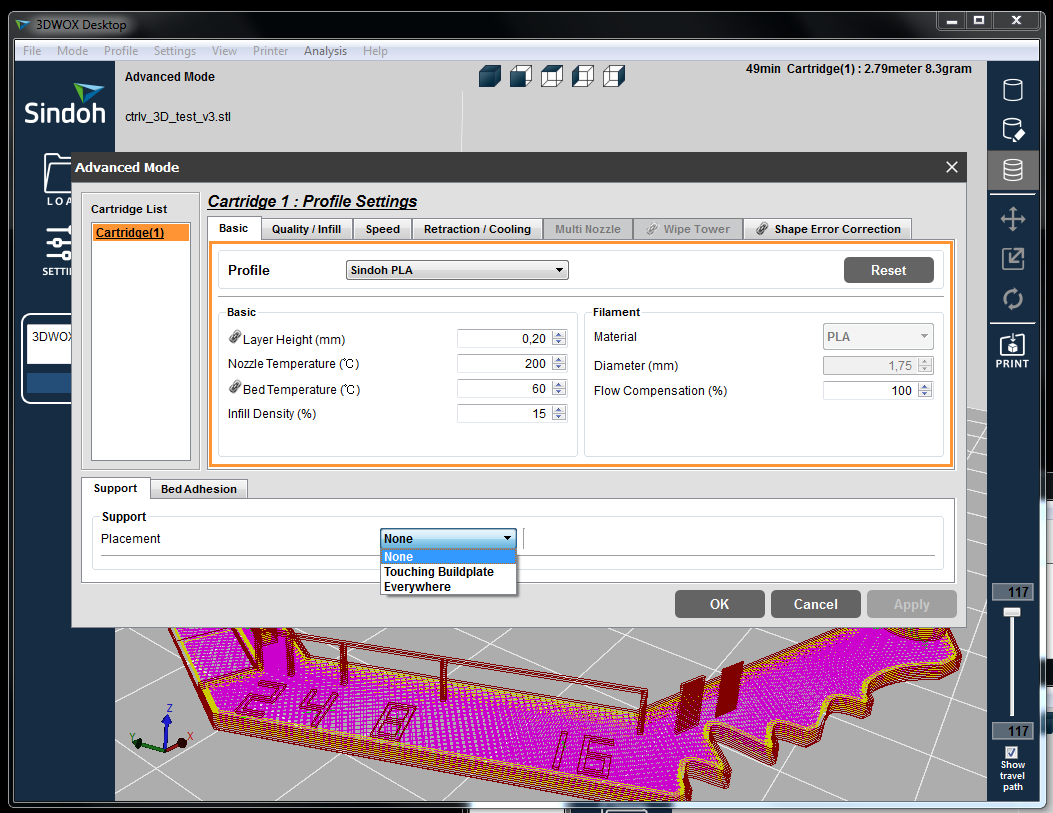Open the Multi Nozzle tab
The image size is (1053, 813).
[x=588, y=229]
